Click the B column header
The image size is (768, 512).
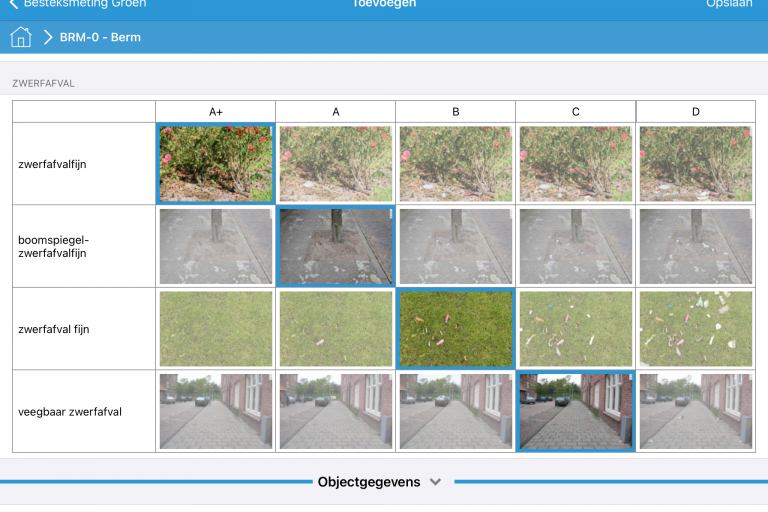tap(455, 111)
